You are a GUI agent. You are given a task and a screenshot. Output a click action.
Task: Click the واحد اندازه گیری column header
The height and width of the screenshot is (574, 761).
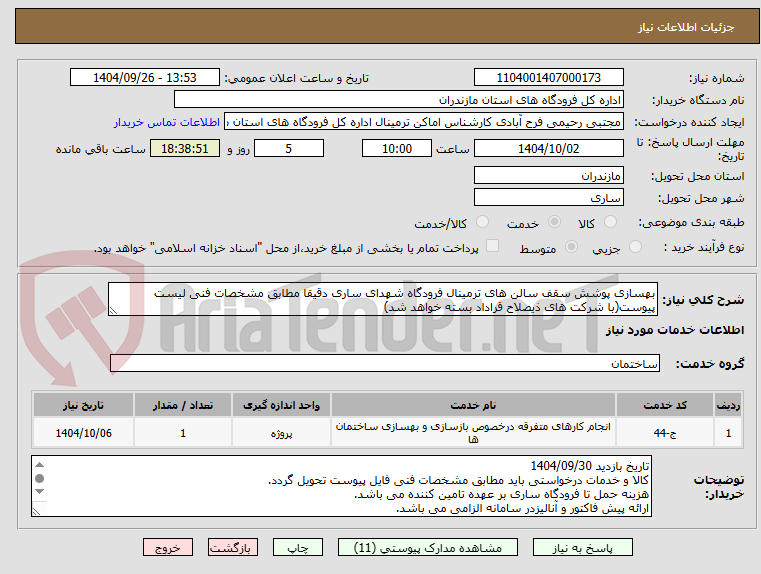pyautogui.click(x=281, y=405)
